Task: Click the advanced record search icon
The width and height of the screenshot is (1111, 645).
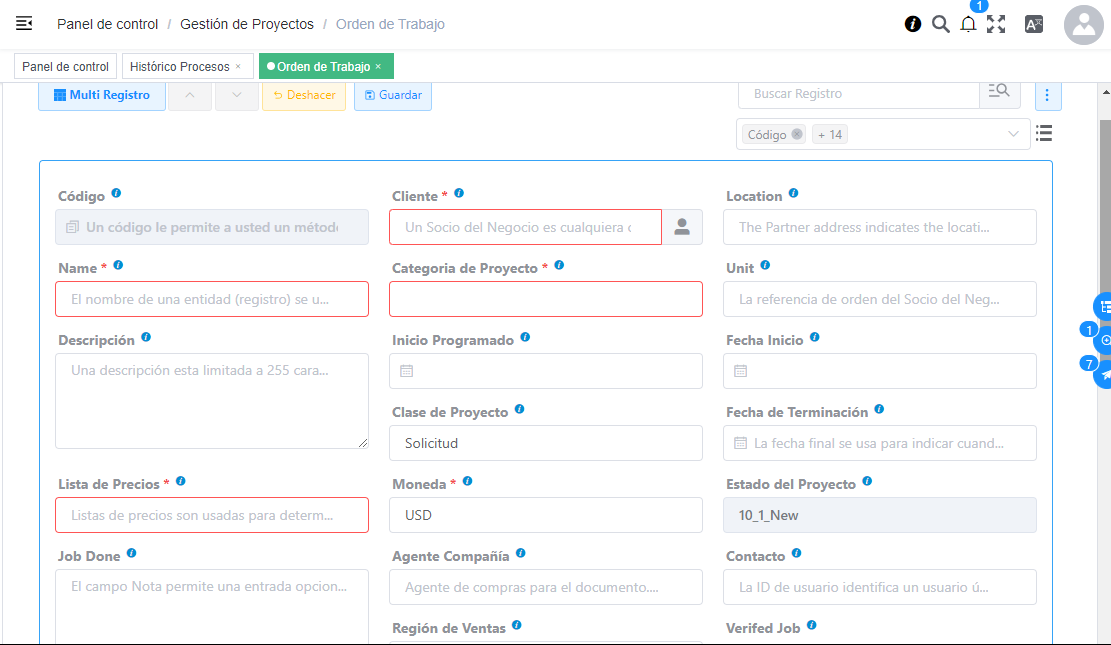Action: tap(999, 93)
